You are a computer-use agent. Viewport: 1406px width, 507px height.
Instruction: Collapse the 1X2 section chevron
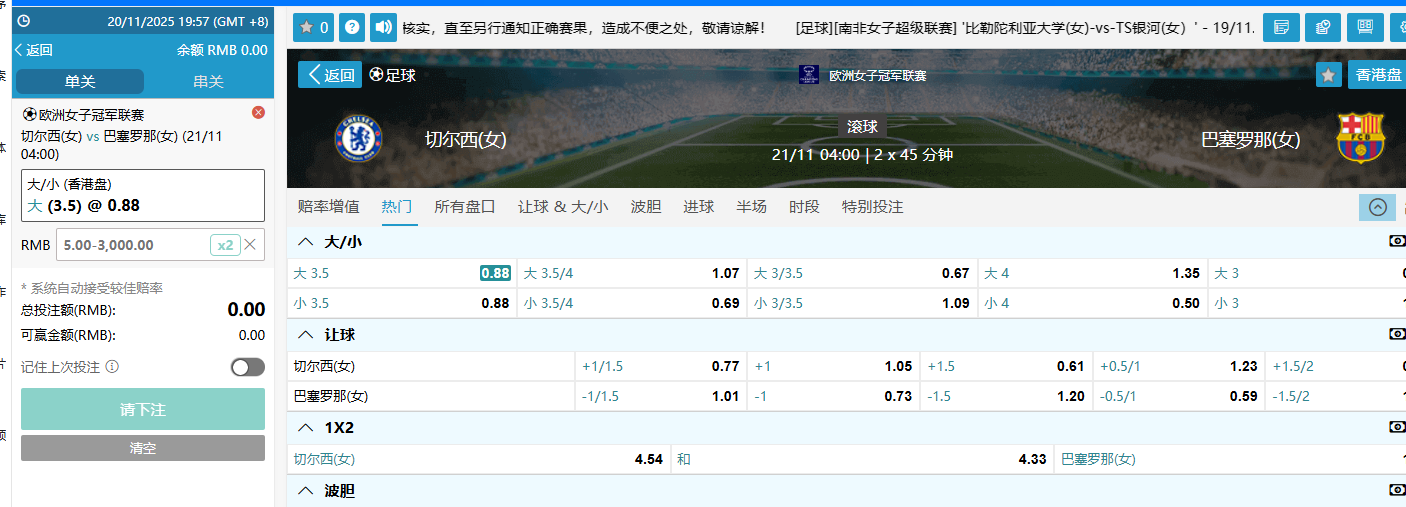click(x=306, y=428)
